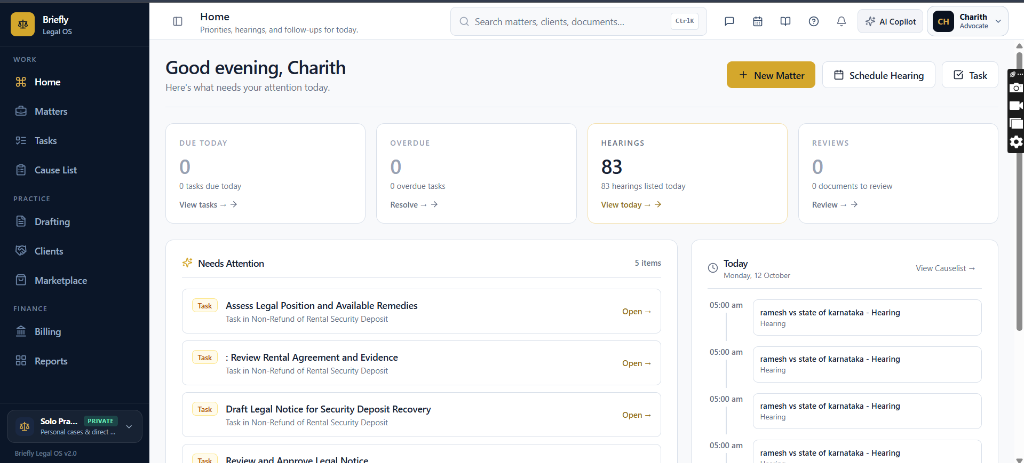Click the PRIVATE badge
The image size is (1024, 463).
(x=101, y=421)
